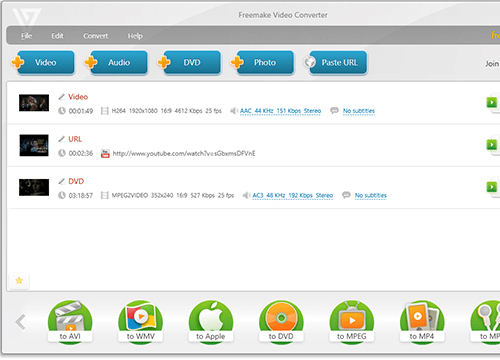Image resolution: width=500 pixels, height=360 pixels.
Task: Click the Join option at top right
Action: click(x=492, y=63)
